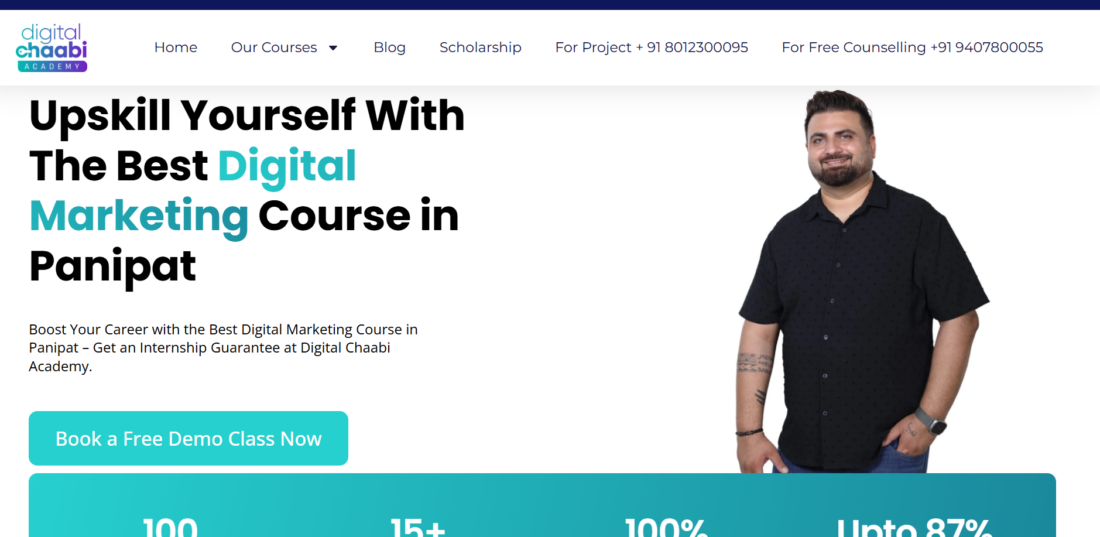Click the teal Digital Marketing heading text
The image size is (1100, 537).
point(193,191)
